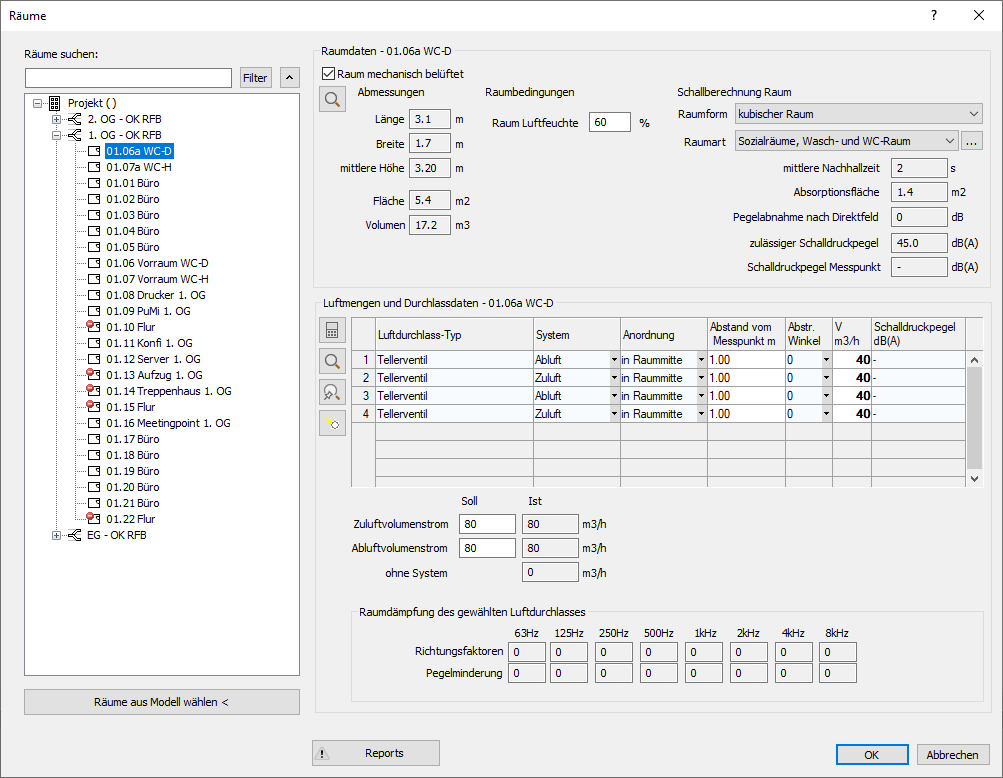Viewport: 1003px width, 778px height.
Task: Click the room icon of 01.05 Büro
Action: tap(94, 247)
